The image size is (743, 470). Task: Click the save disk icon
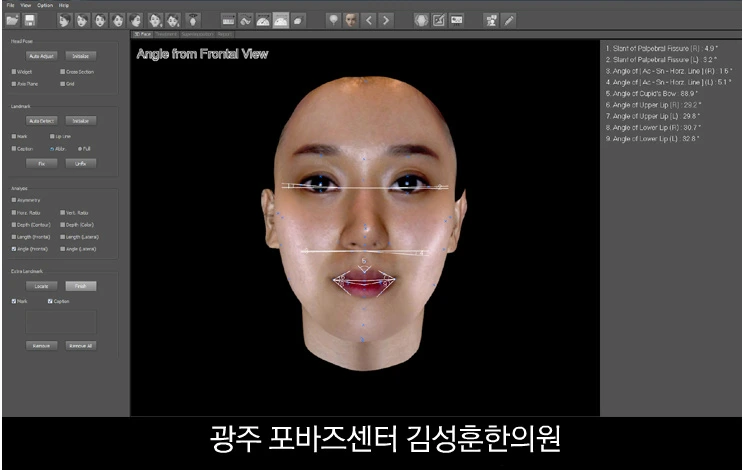pos(30,19)
